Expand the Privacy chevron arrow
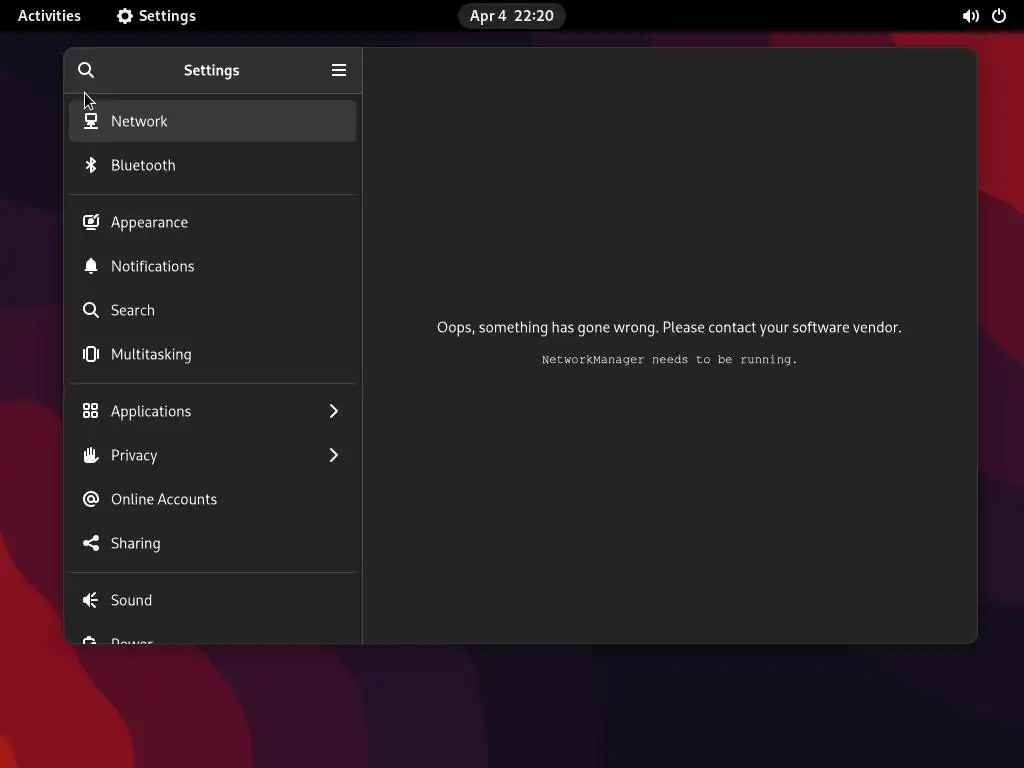Viewport: 1024px width, 768px height. (x=334, y=455)
